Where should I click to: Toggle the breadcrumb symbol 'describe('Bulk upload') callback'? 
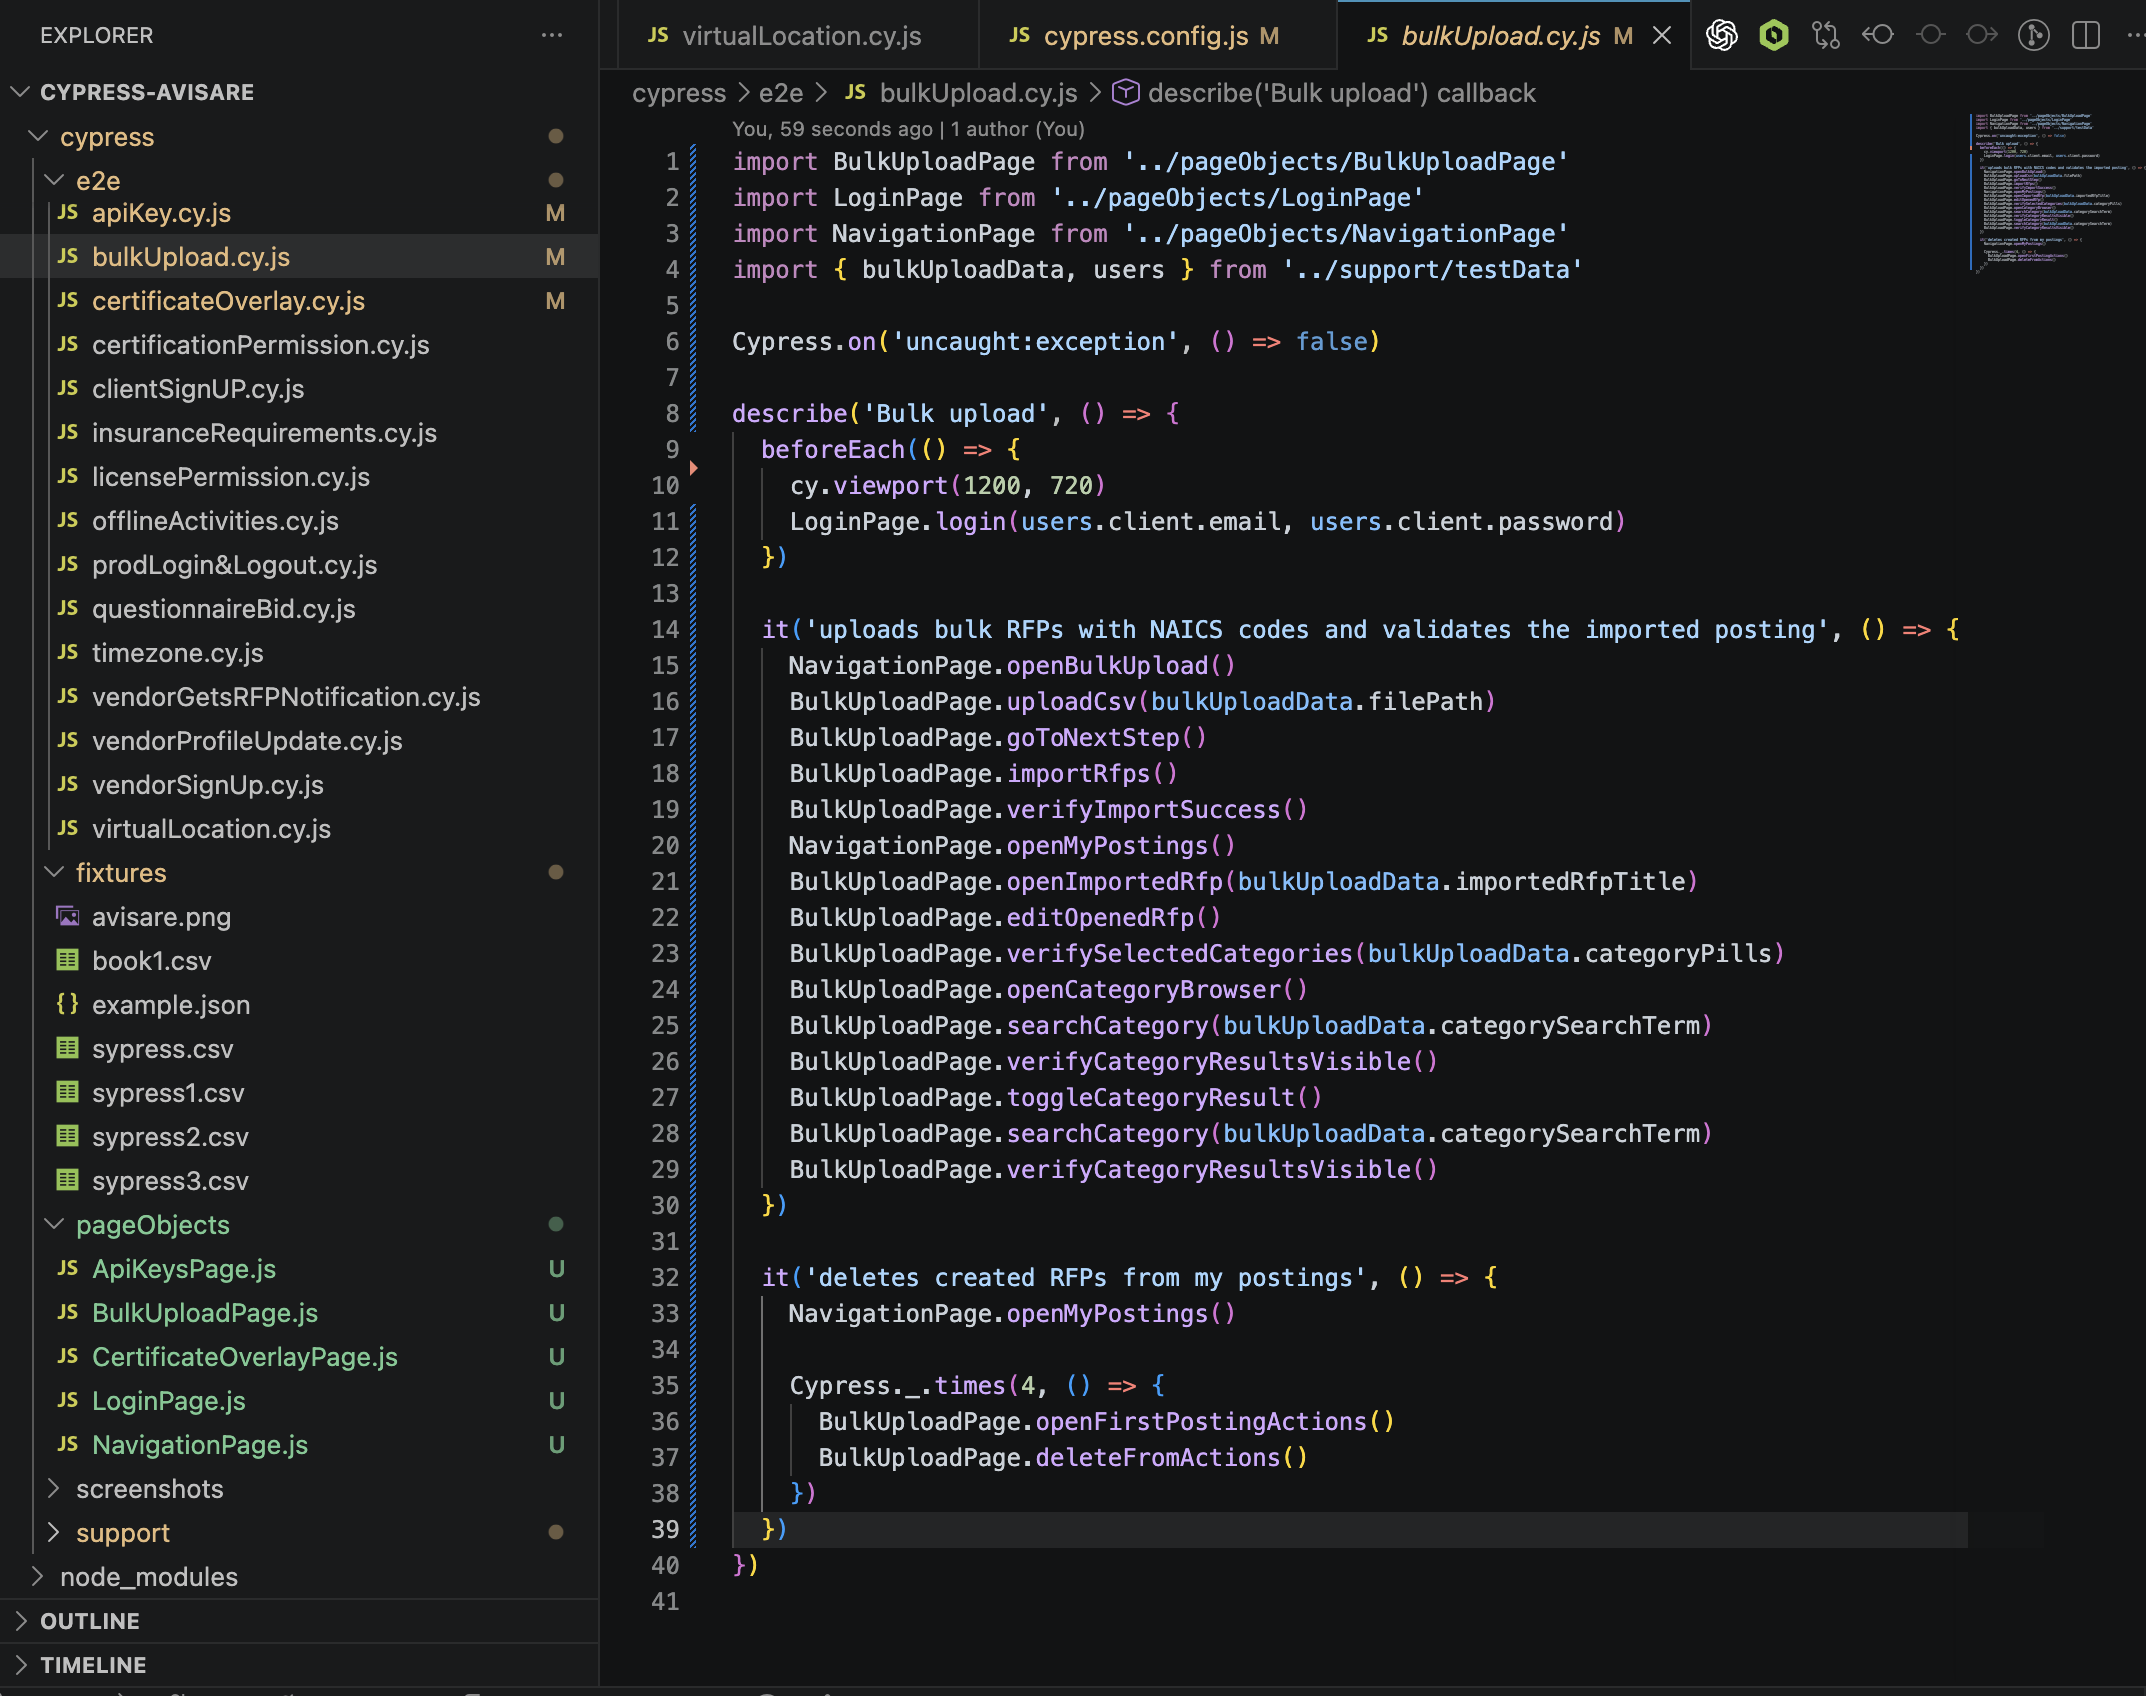click(x=1341, y=92)
